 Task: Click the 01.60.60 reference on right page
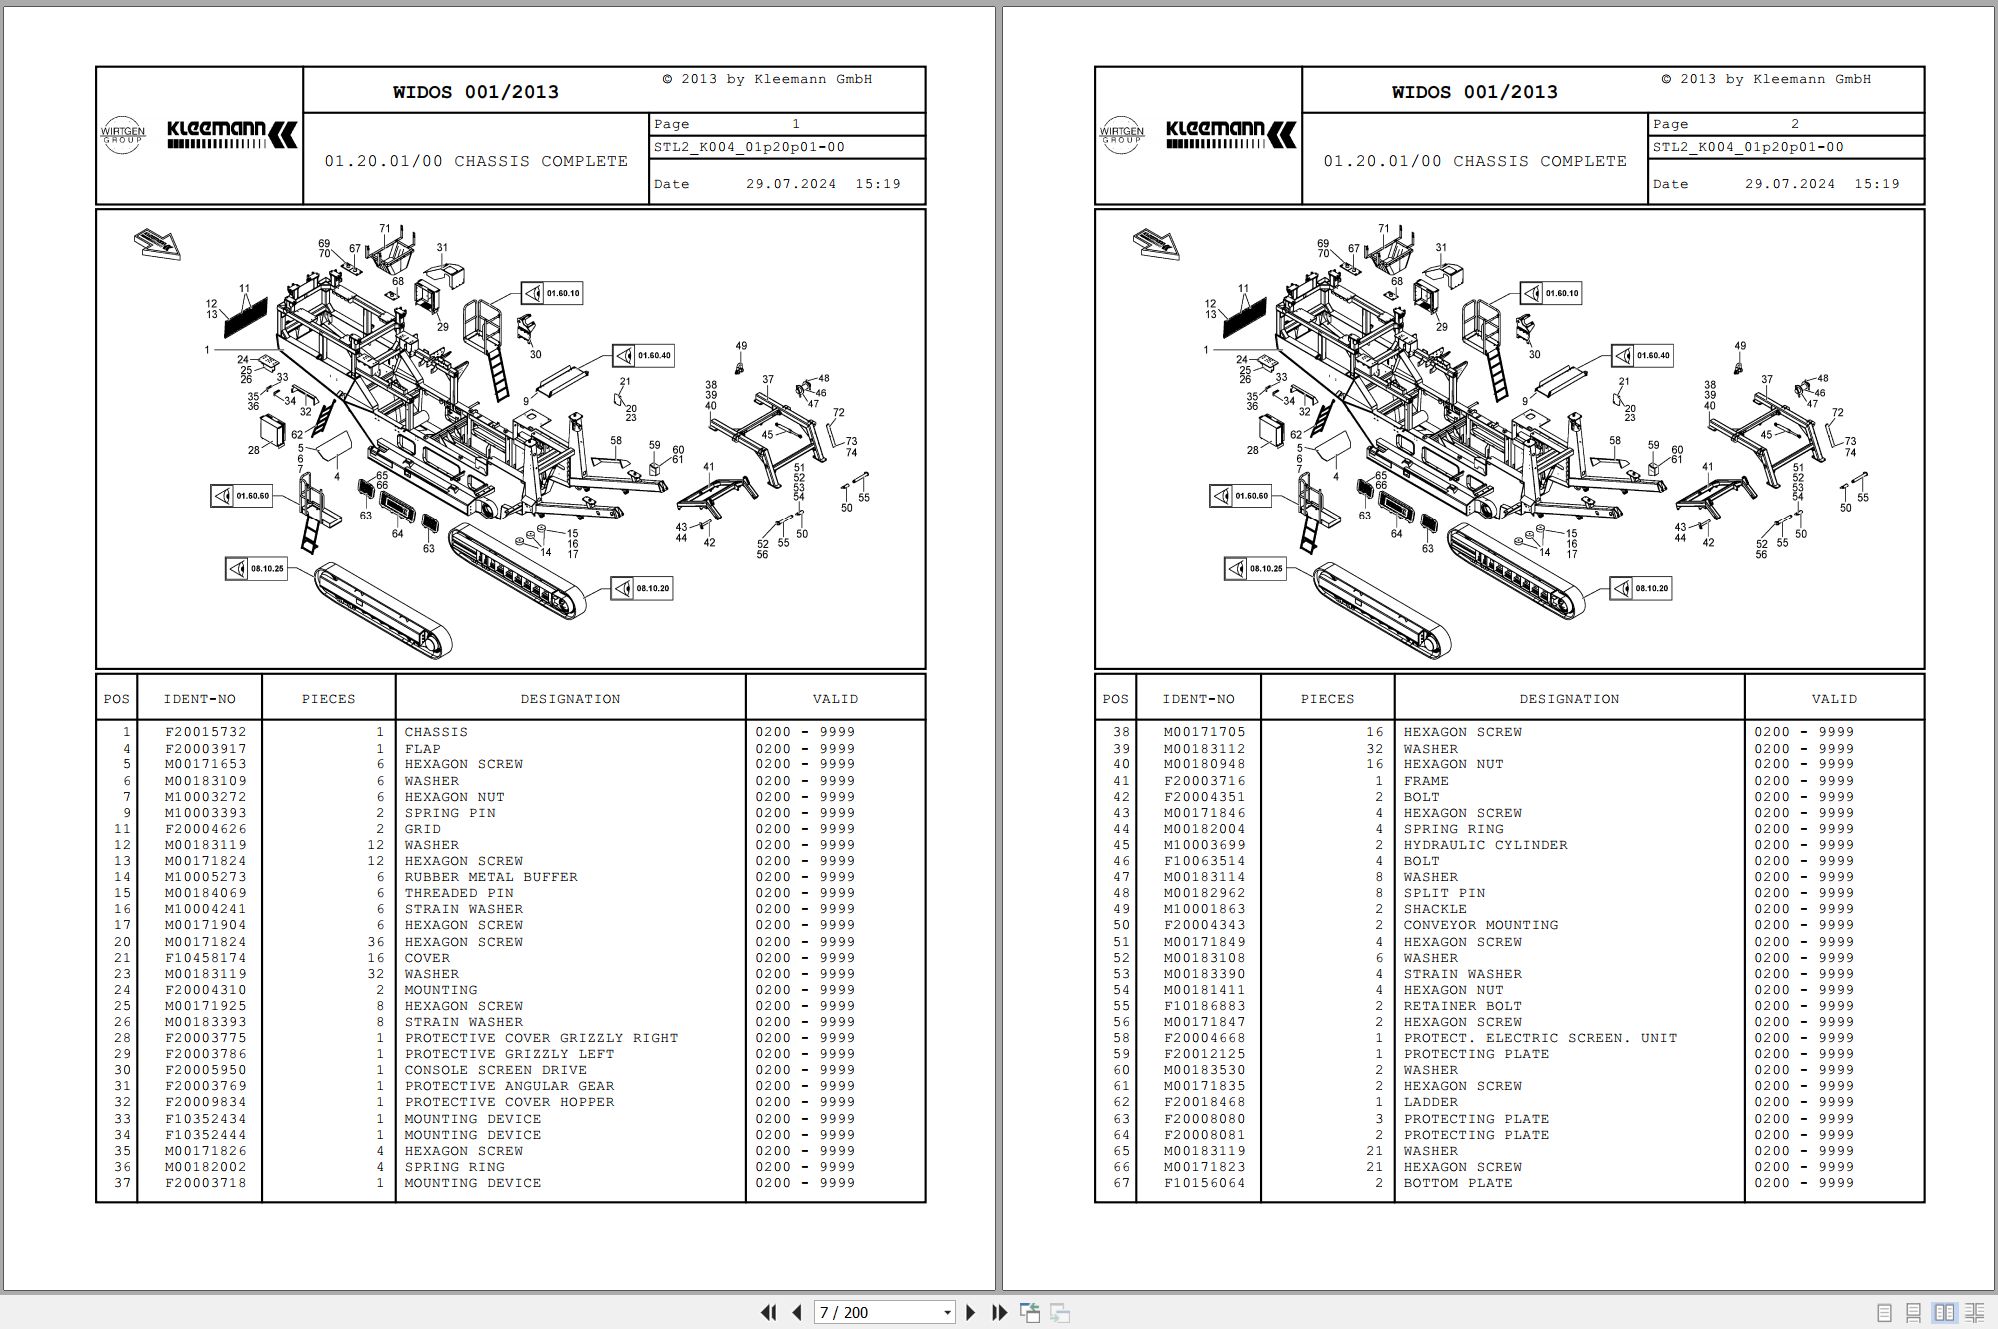coord(1240,496)
